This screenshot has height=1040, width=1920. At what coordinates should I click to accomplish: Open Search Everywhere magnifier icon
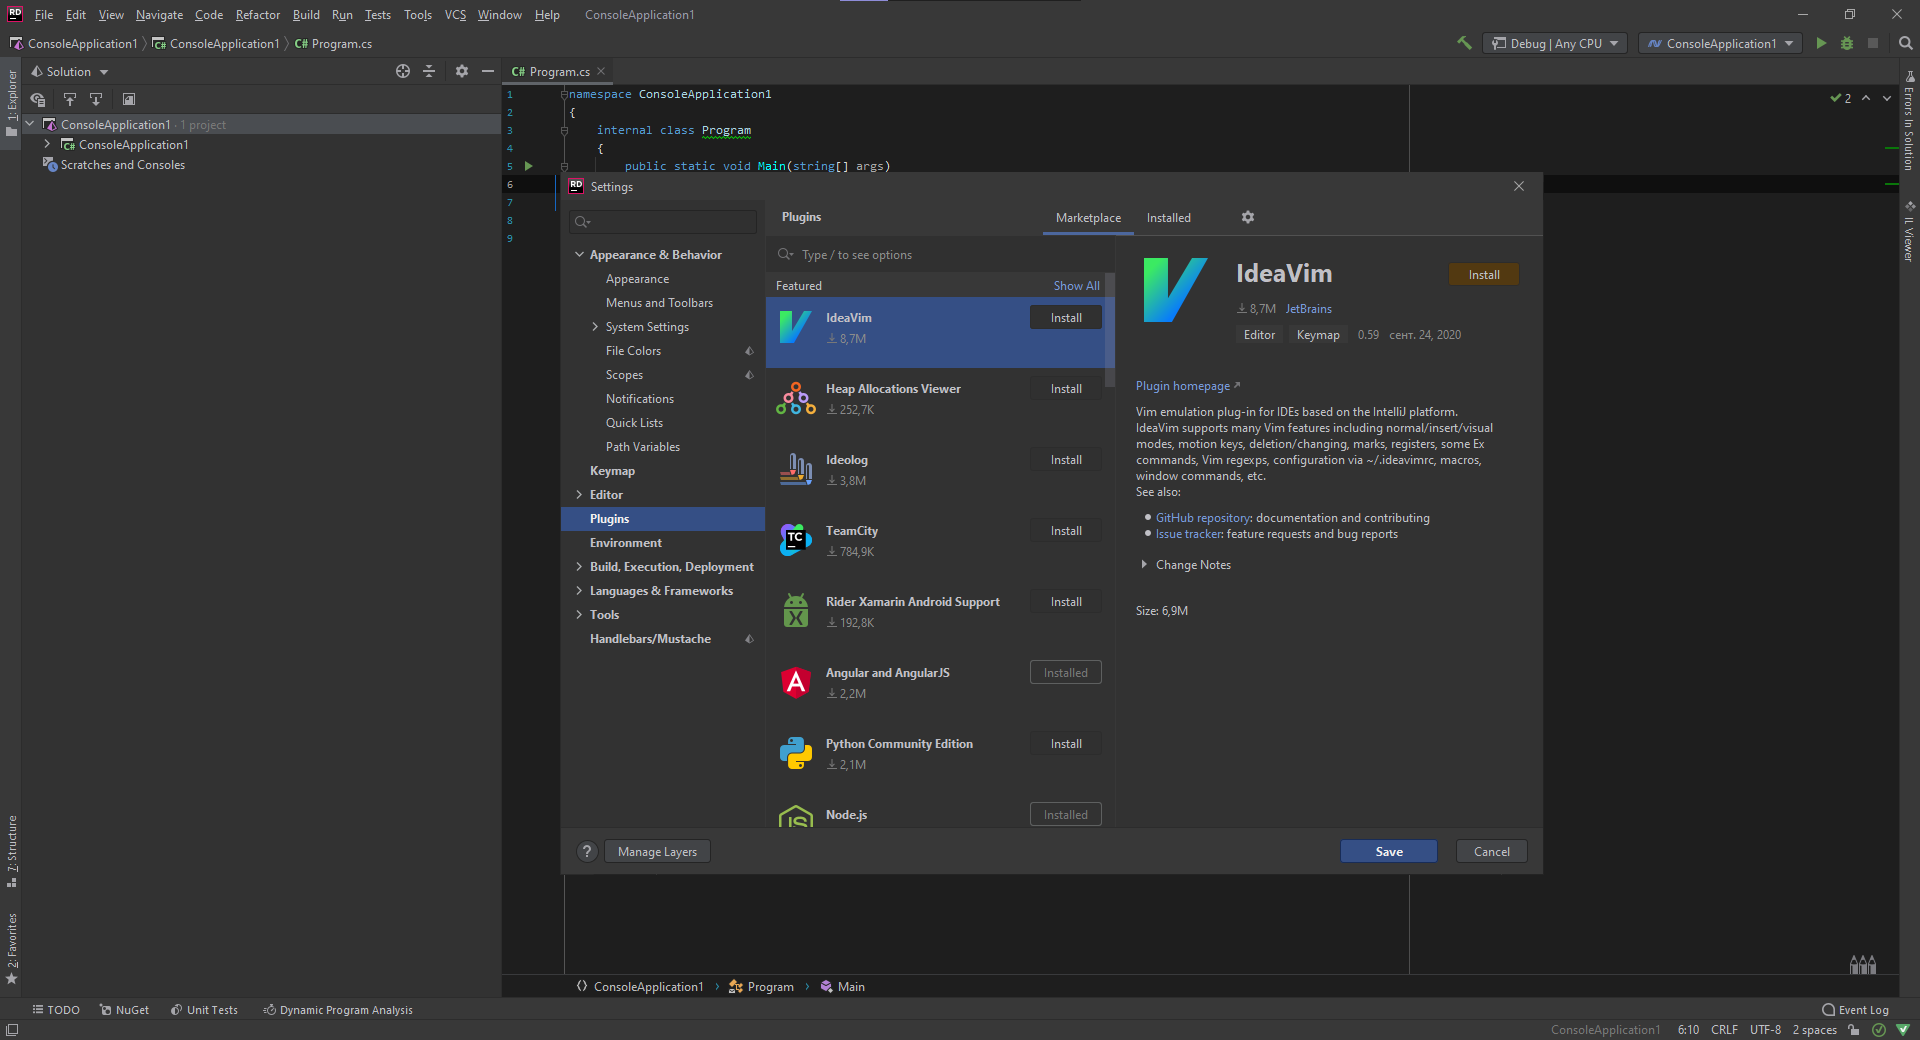(x=1905, y=43)
